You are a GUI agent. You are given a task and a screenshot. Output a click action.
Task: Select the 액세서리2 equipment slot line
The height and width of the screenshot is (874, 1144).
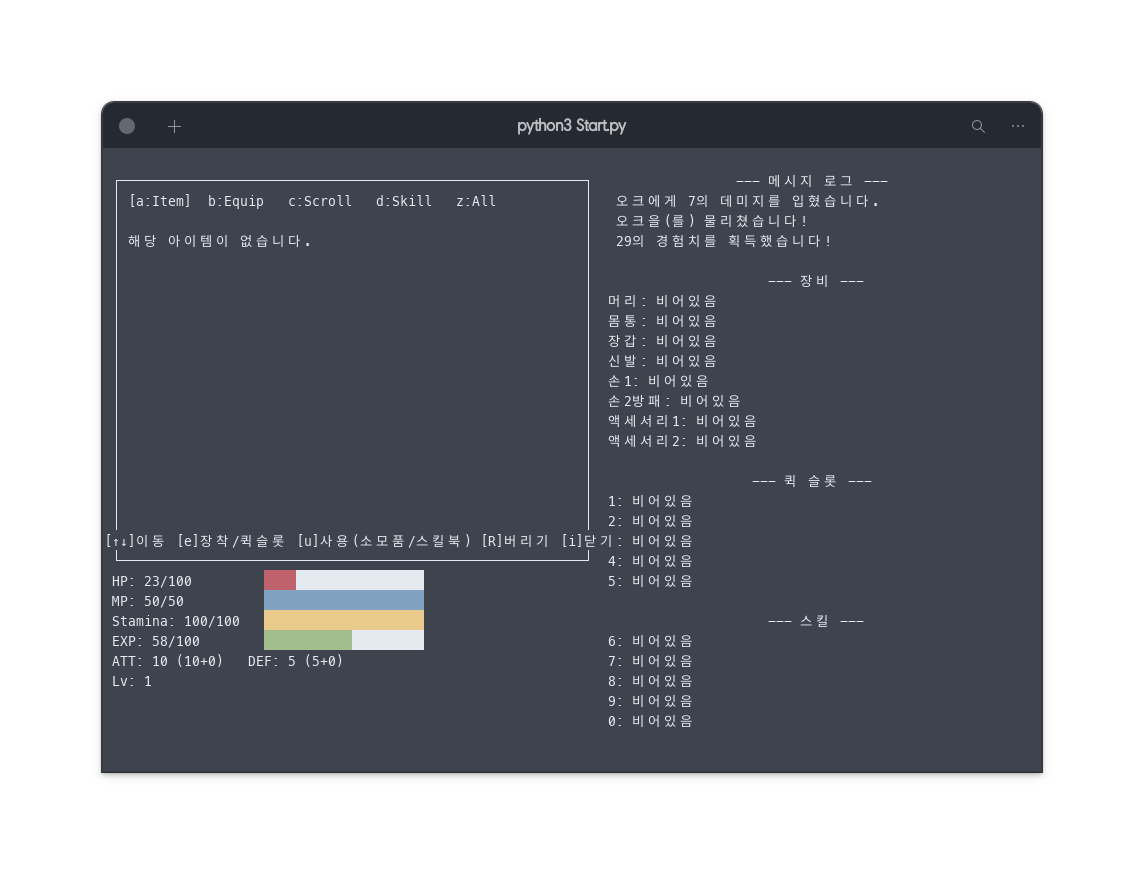[682, 441]
